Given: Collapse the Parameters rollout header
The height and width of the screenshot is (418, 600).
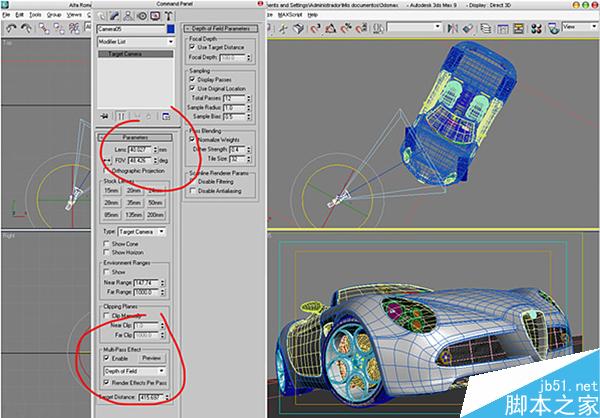Looking at the screenshot, I should click(x=135, y=137).
